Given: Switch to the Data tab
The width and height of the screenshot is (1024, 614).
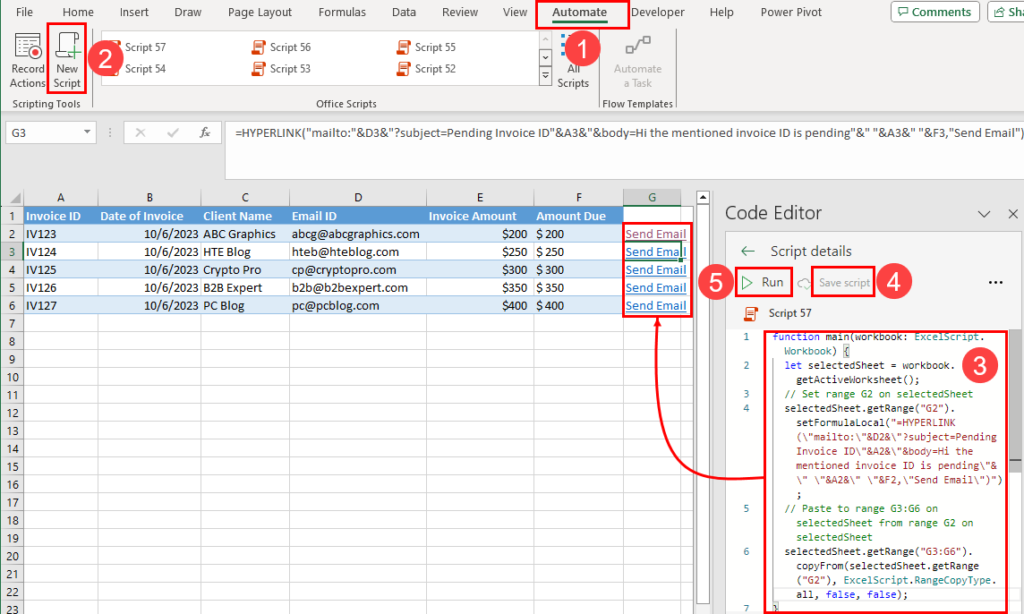Looking at the screenshot, I should coord(404,12).
